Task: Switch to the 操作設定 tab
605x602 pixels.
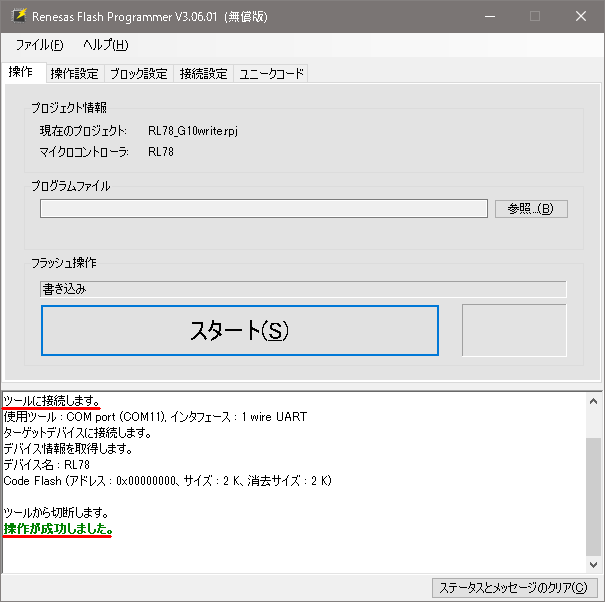Action: pos(74,73)
